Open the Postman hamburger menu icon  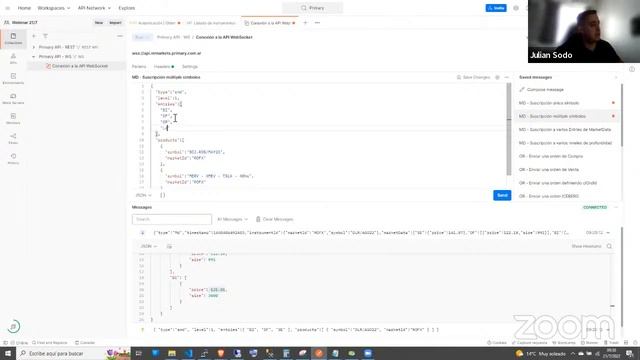pos(7,8)
